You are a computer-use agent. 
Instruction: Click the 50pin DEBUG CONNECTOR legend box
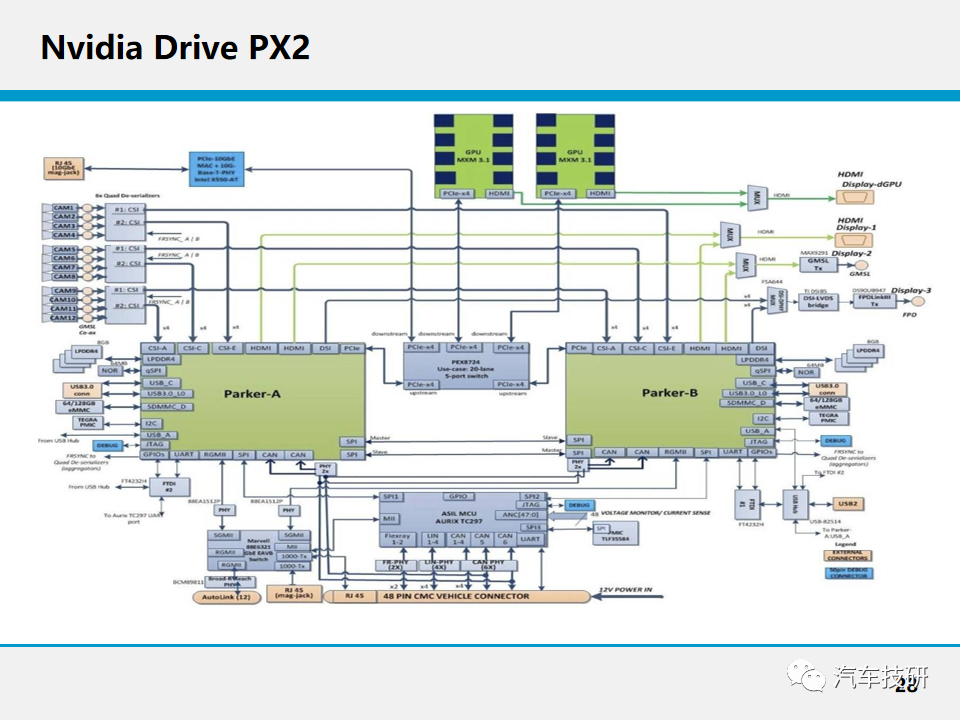point(849,573)
